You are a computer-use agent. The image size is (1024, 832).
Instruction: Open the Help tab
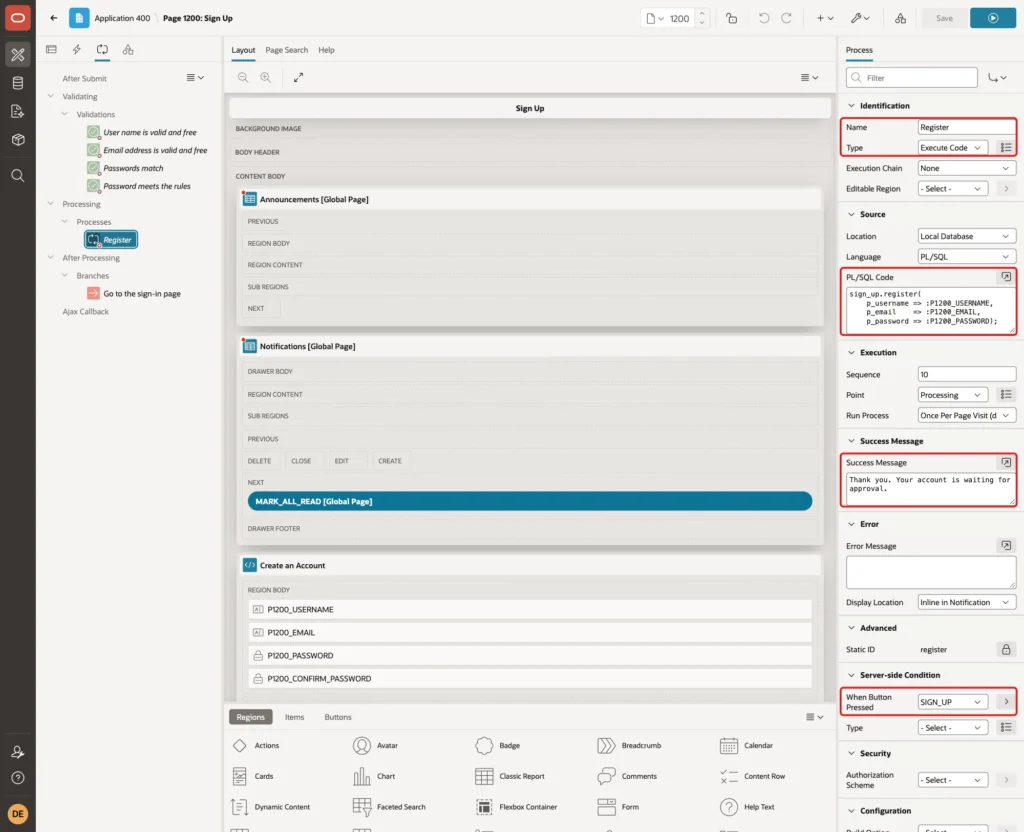coord(326,50)
